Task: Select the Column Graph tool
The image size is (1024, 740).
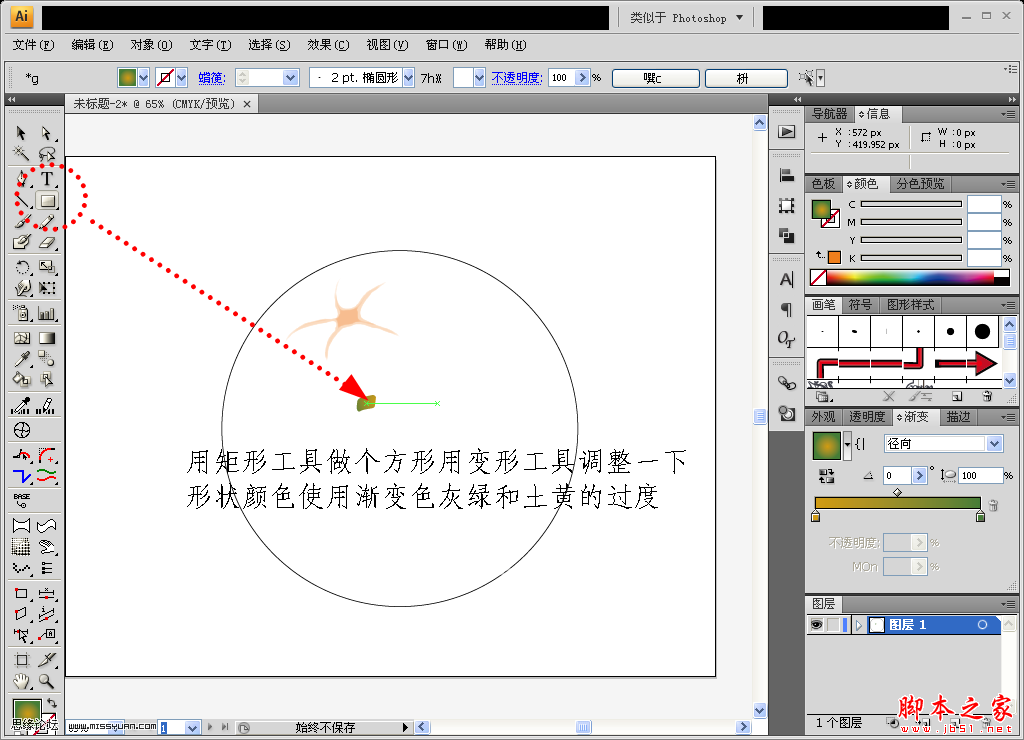Action: [x=46, y=314]
